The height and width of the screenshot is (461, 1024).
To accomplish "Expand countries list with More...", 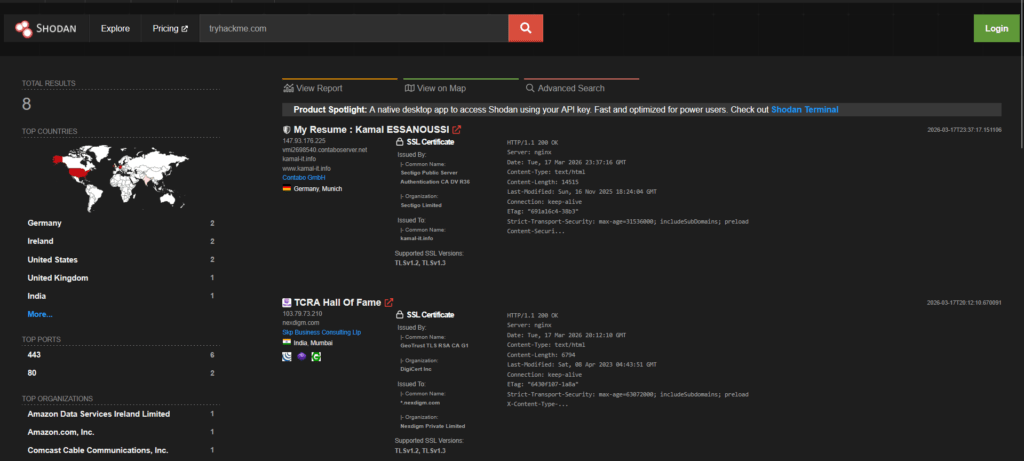I will [40, 314].
